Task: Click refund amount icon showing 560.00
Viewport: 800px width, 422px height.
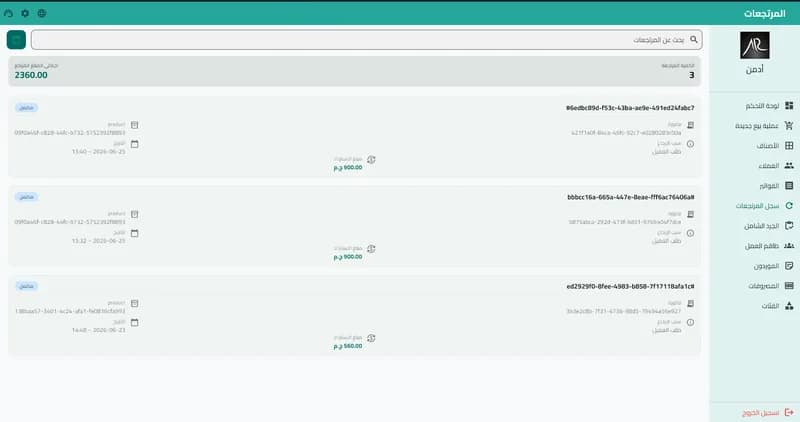Action: click(x=371, y=338)
